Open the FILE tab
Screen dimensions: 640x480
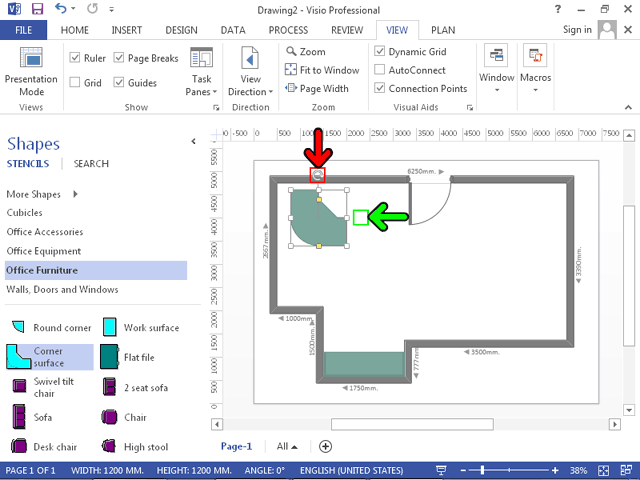coord(24,30)
